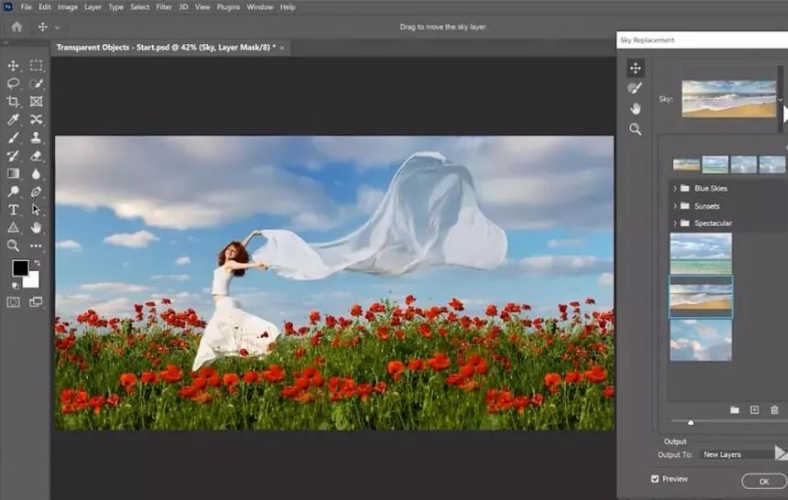The image size is (788, 500).
Task: Expand the Blue Skies folder
Action: 675,188
